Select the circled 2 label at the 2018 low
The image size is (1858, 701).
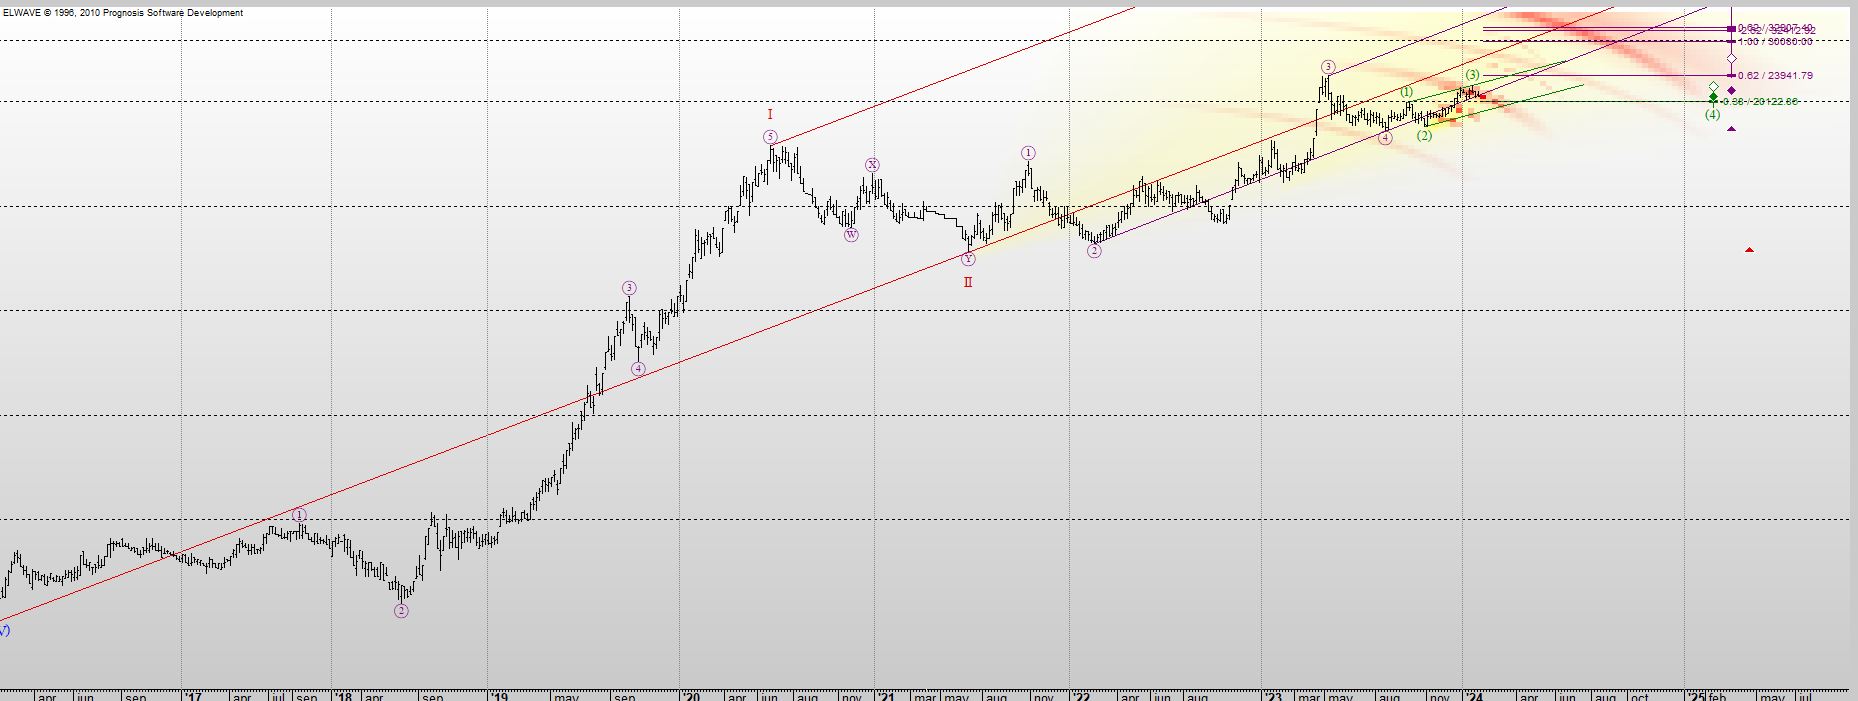401,611
